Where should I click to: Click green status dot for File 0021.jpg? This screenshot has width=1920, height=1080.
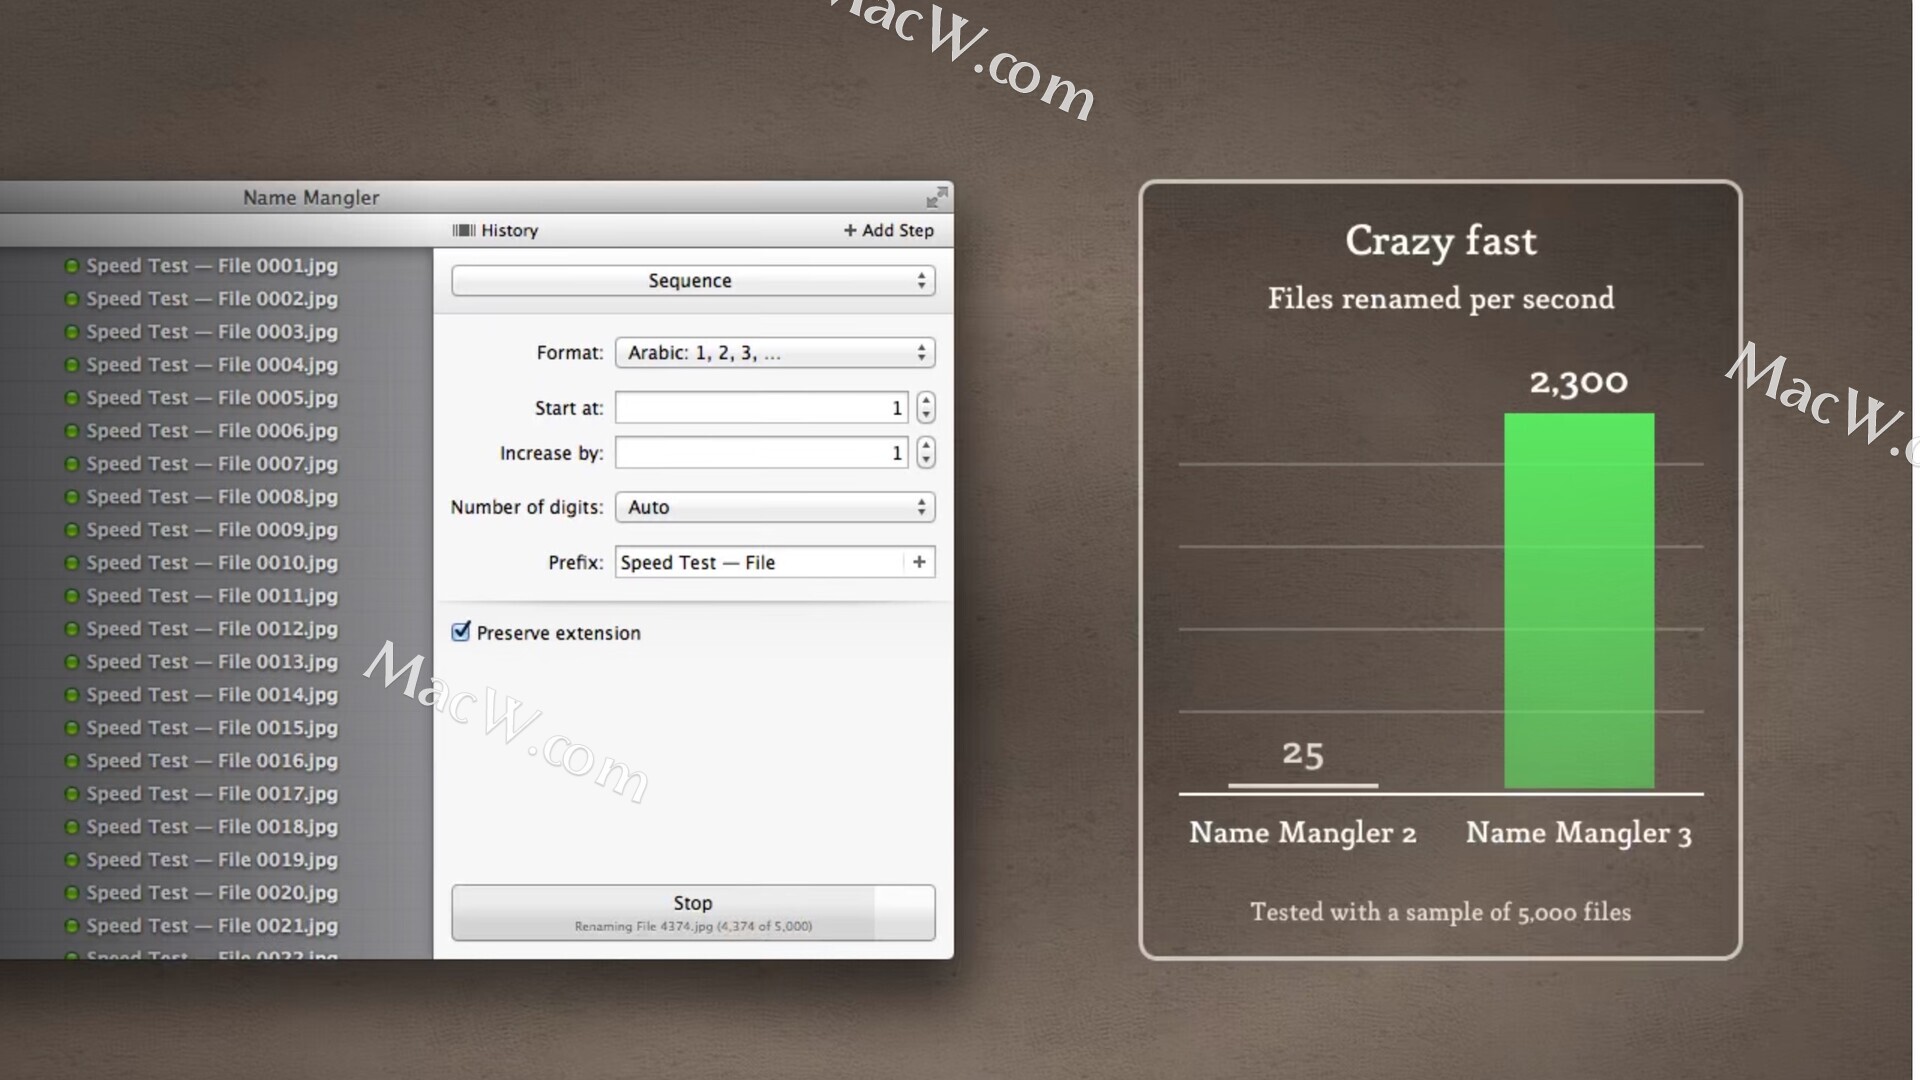pyautogui.click(x=72, y=926)
